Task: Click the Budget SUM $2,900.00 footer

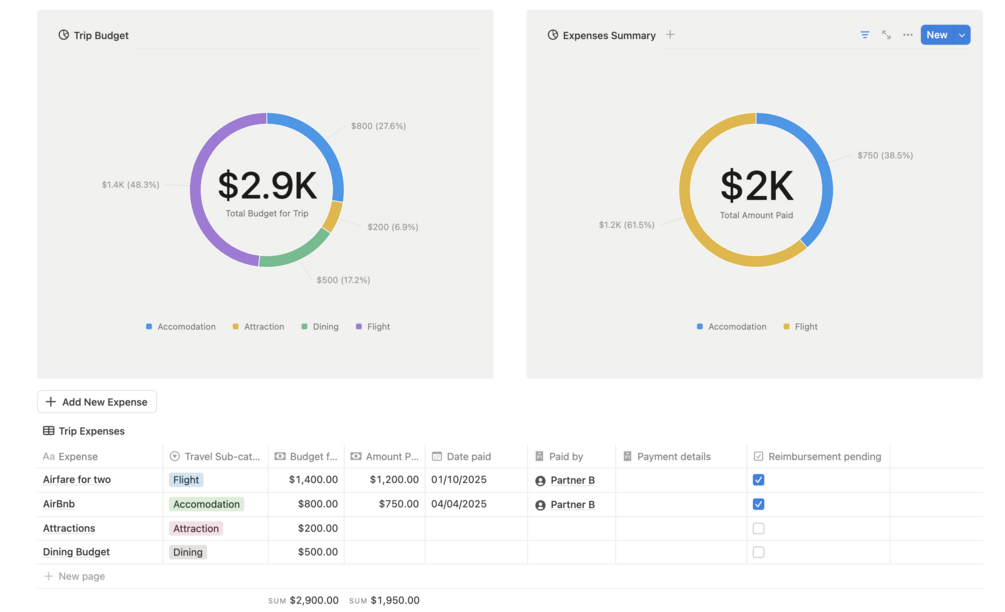Action: (x=303, y=600)
